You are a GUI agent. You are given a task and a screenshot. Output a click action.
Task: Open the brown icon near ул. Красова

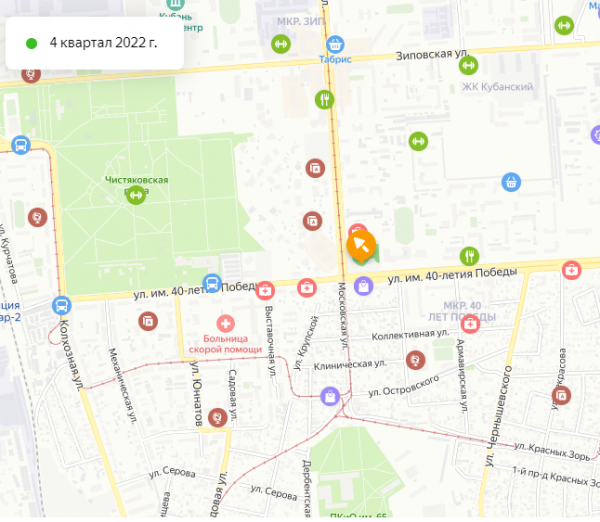tap(561, 395)
